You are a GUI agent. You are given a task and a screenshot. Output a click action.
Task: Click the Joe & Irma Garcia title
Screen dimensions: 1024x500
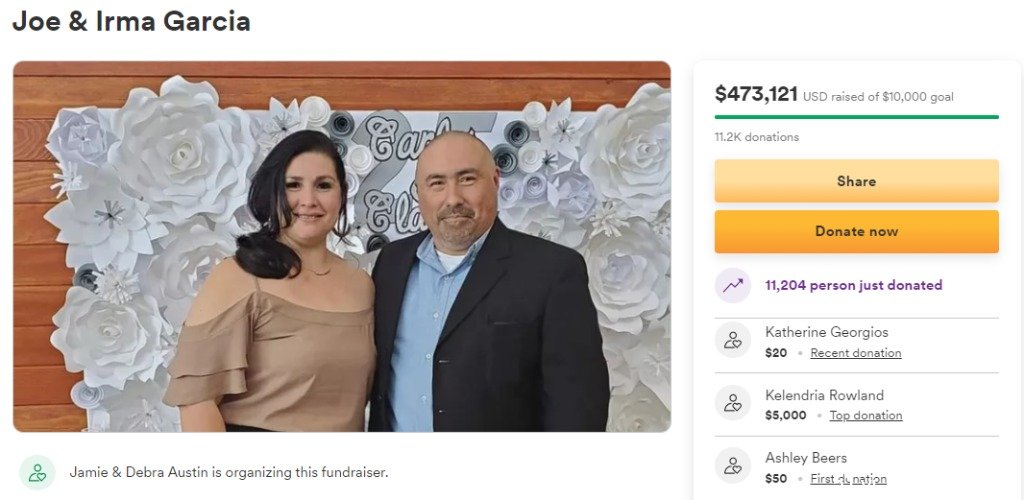(131, 21)
